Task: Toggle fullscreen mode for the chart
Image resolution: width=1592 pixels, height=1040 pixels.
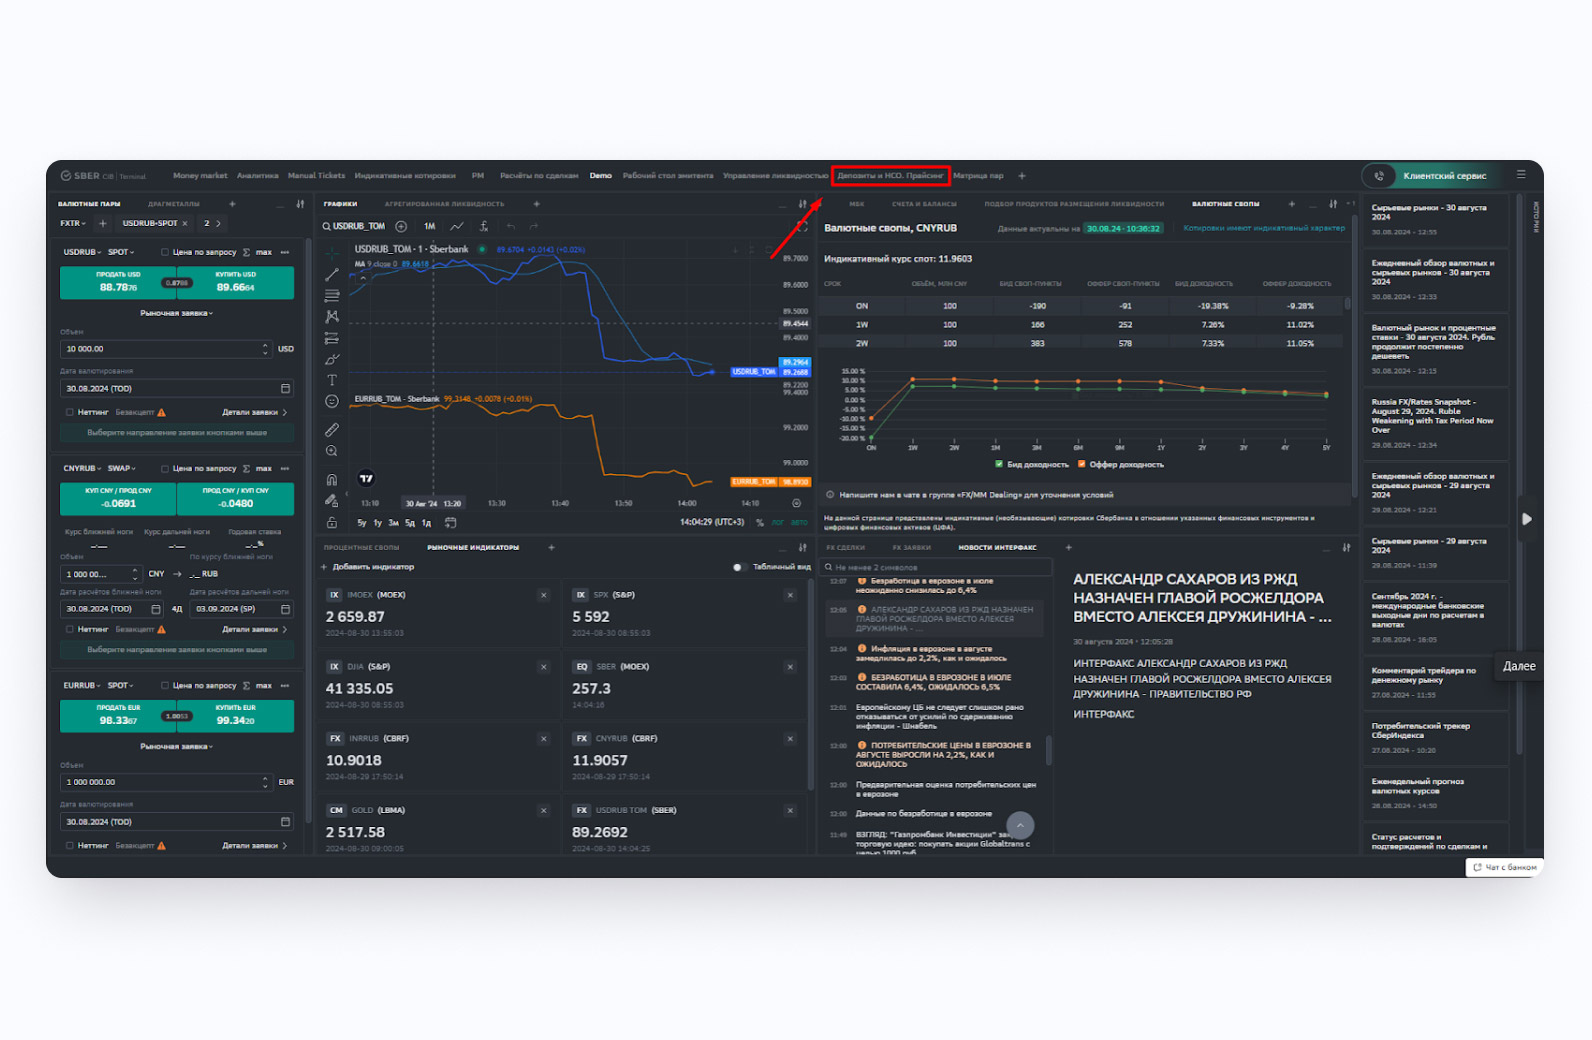Action: click(801, 227)
